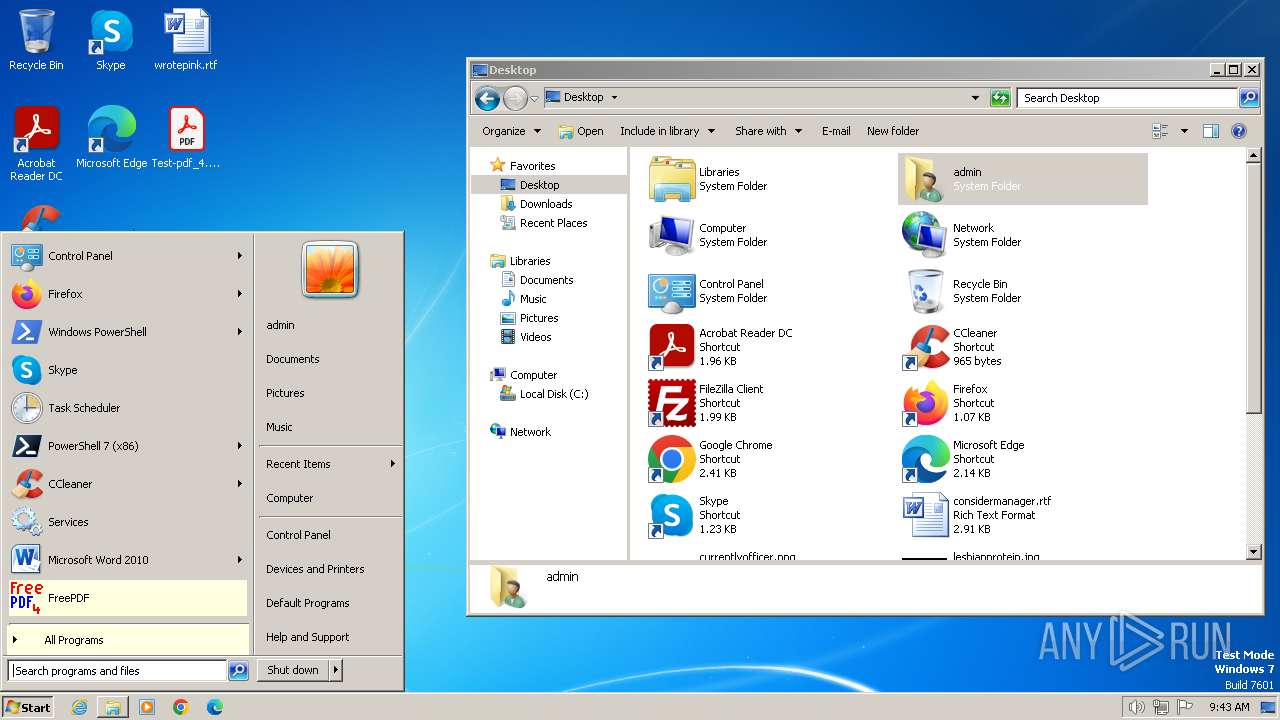The image size is (1280, 720).
Task: Expand Microsoft Word 2010 recent documents arrow
Action: (x=240, y=560)
